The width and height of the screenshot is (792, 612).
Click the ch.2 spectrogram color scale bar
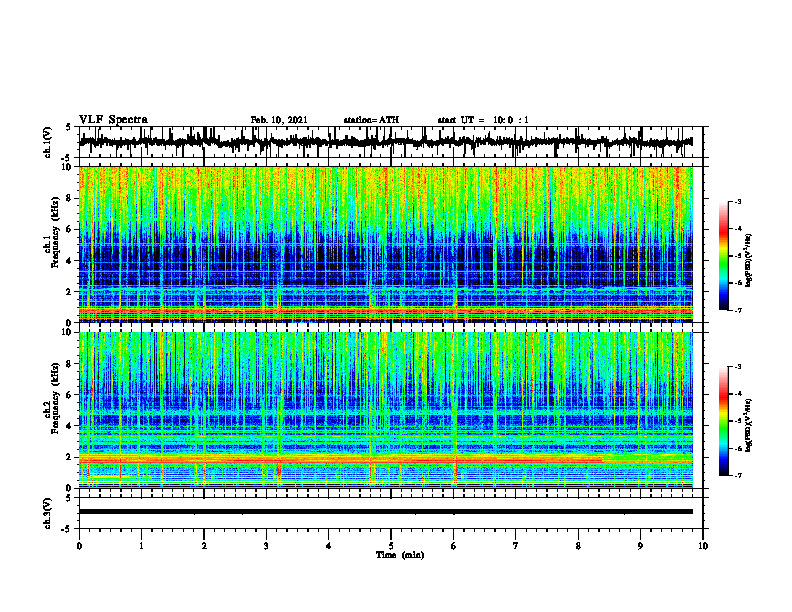point(724,421)
